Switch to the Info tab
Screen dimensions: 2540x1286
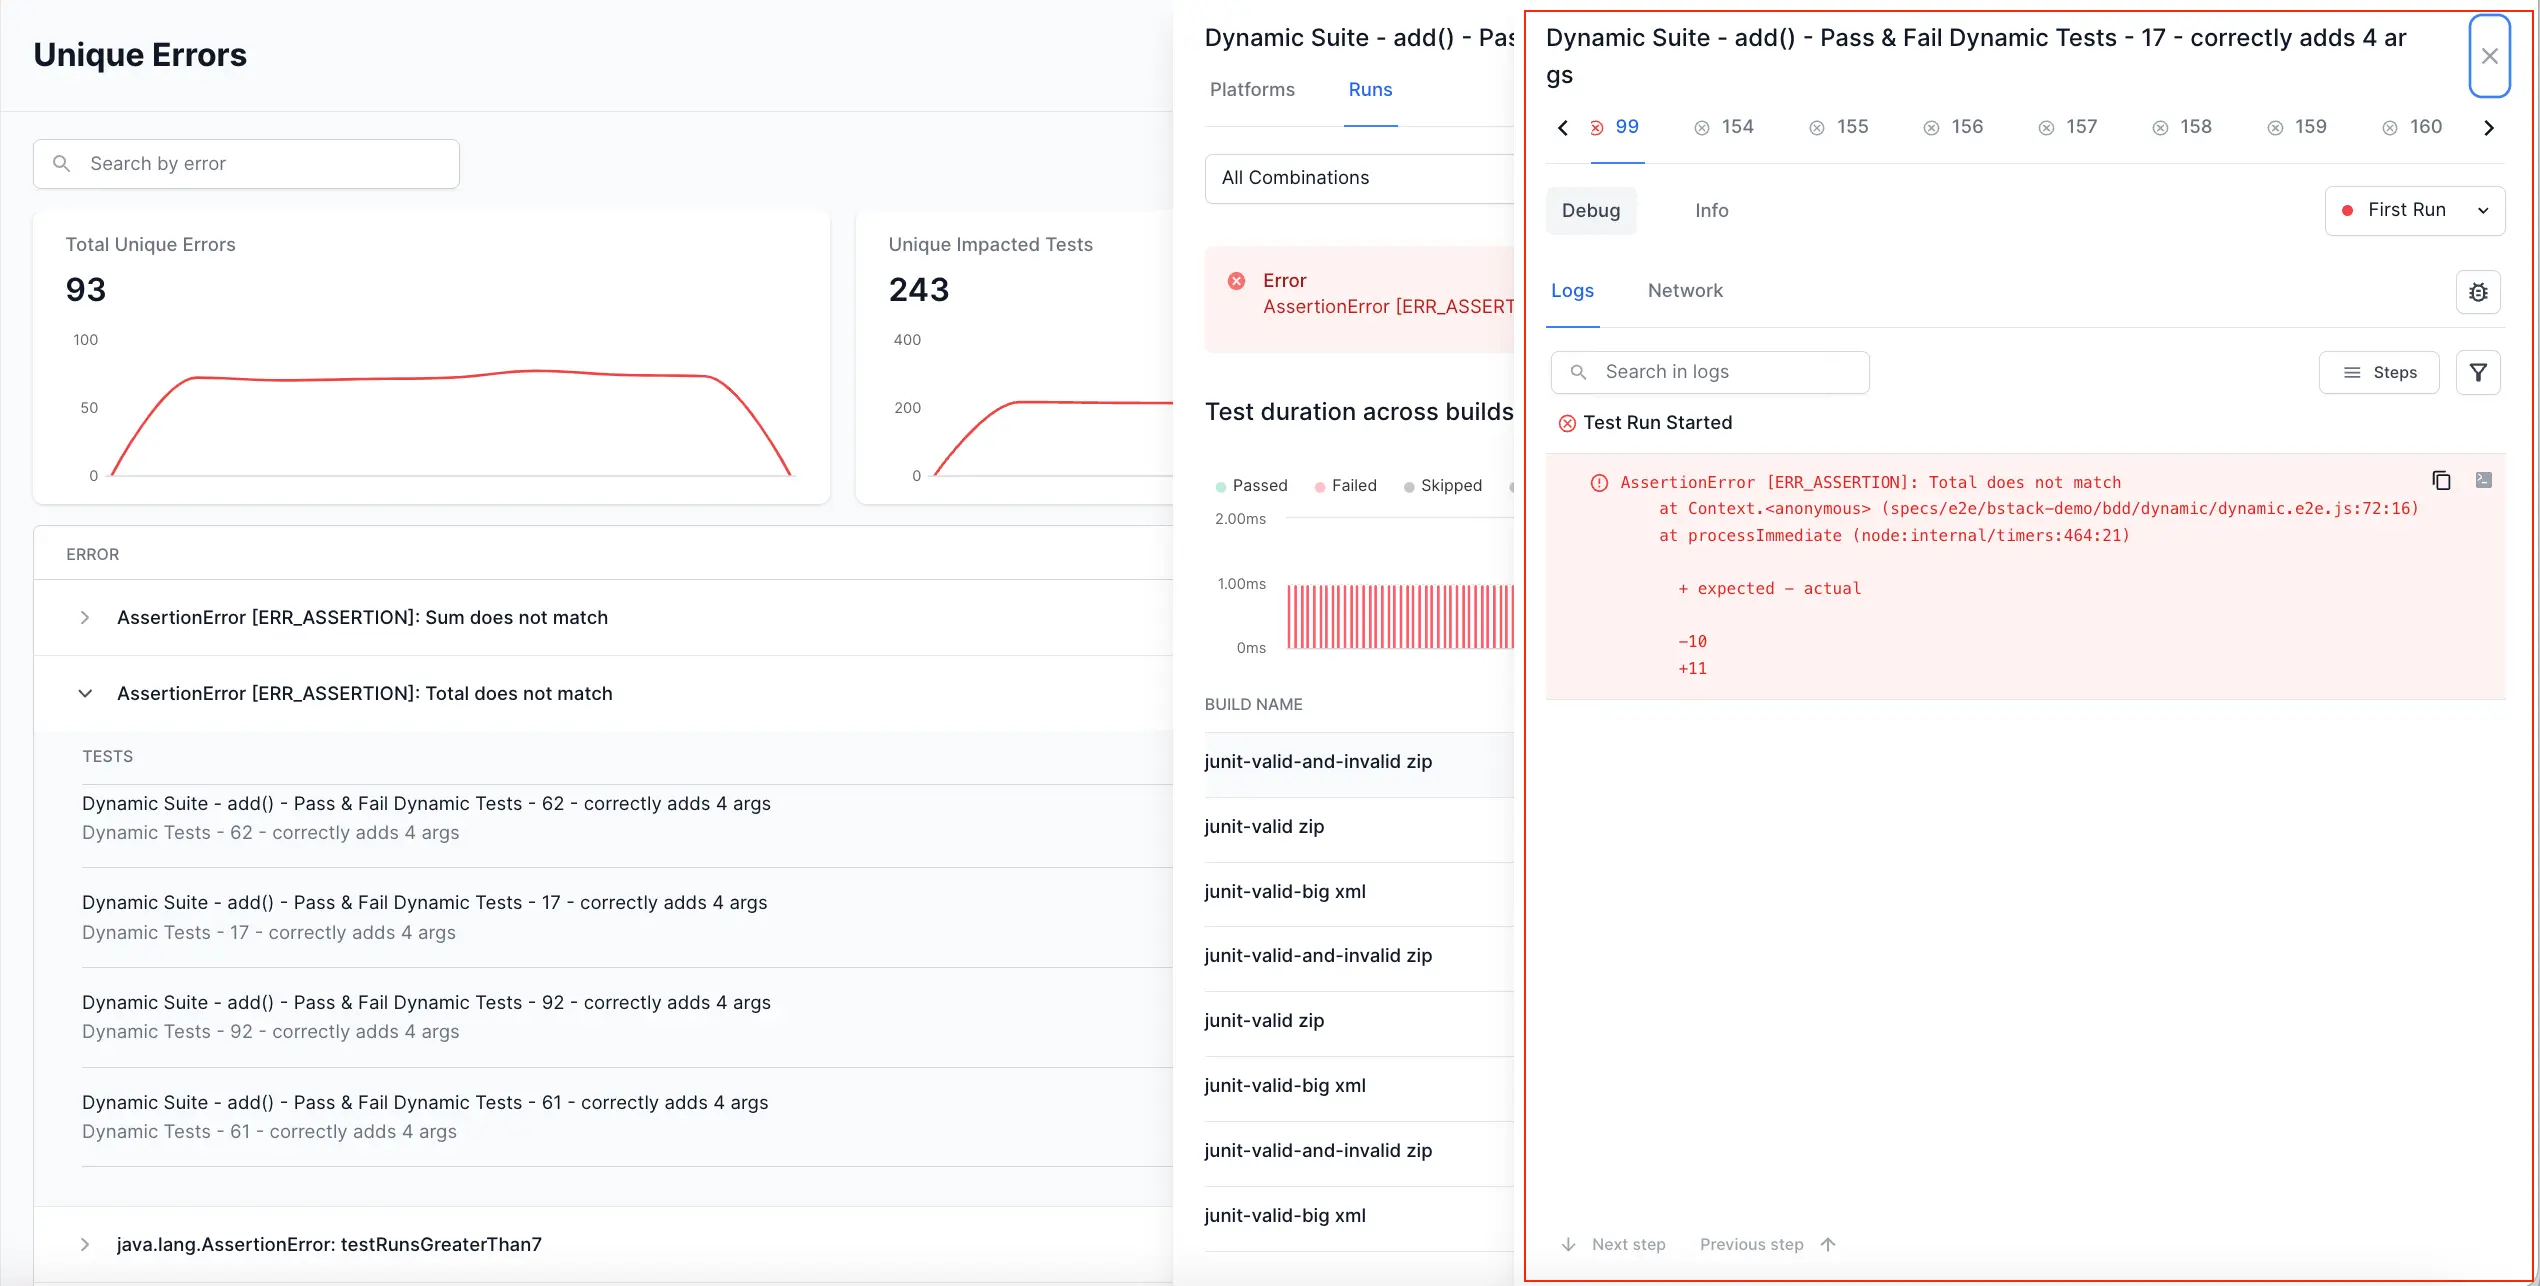click(1711, 211)
